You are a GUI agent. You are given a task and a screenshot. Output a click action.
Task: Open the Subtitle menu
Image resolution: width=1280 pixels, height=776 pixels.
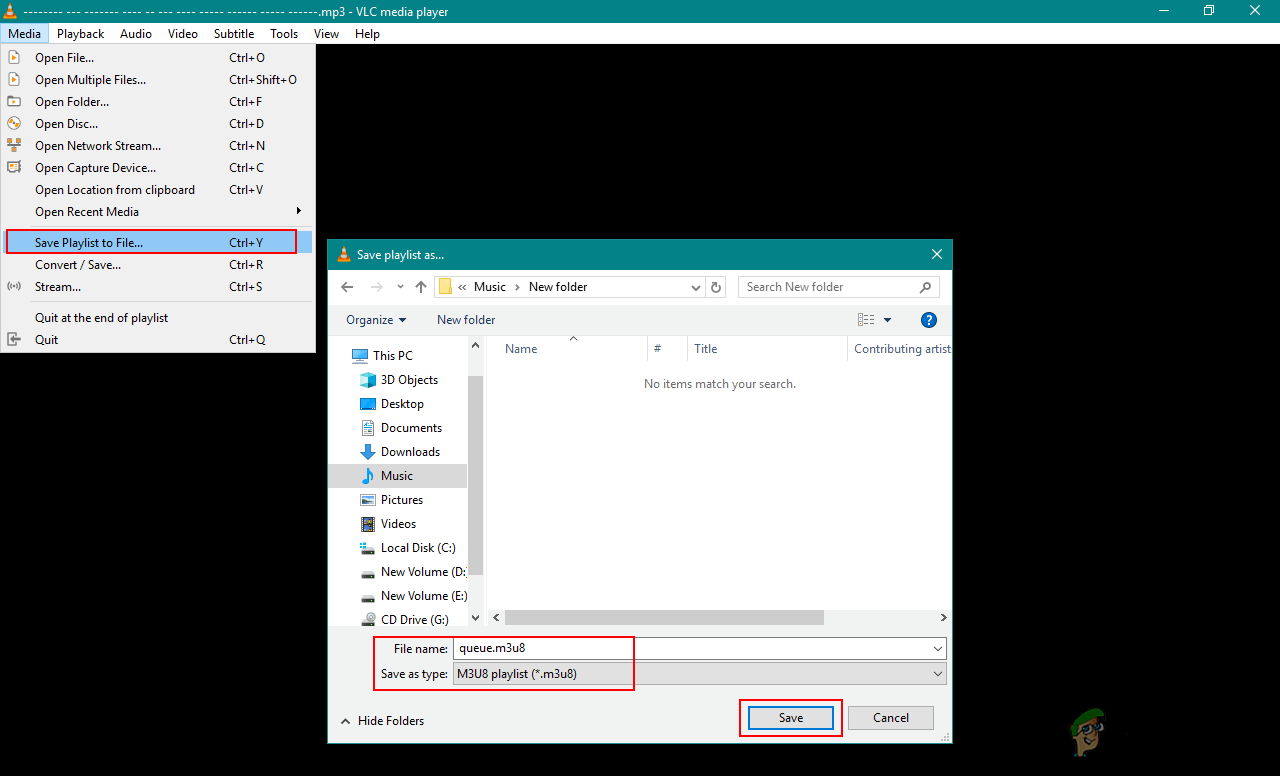[234, 33]
